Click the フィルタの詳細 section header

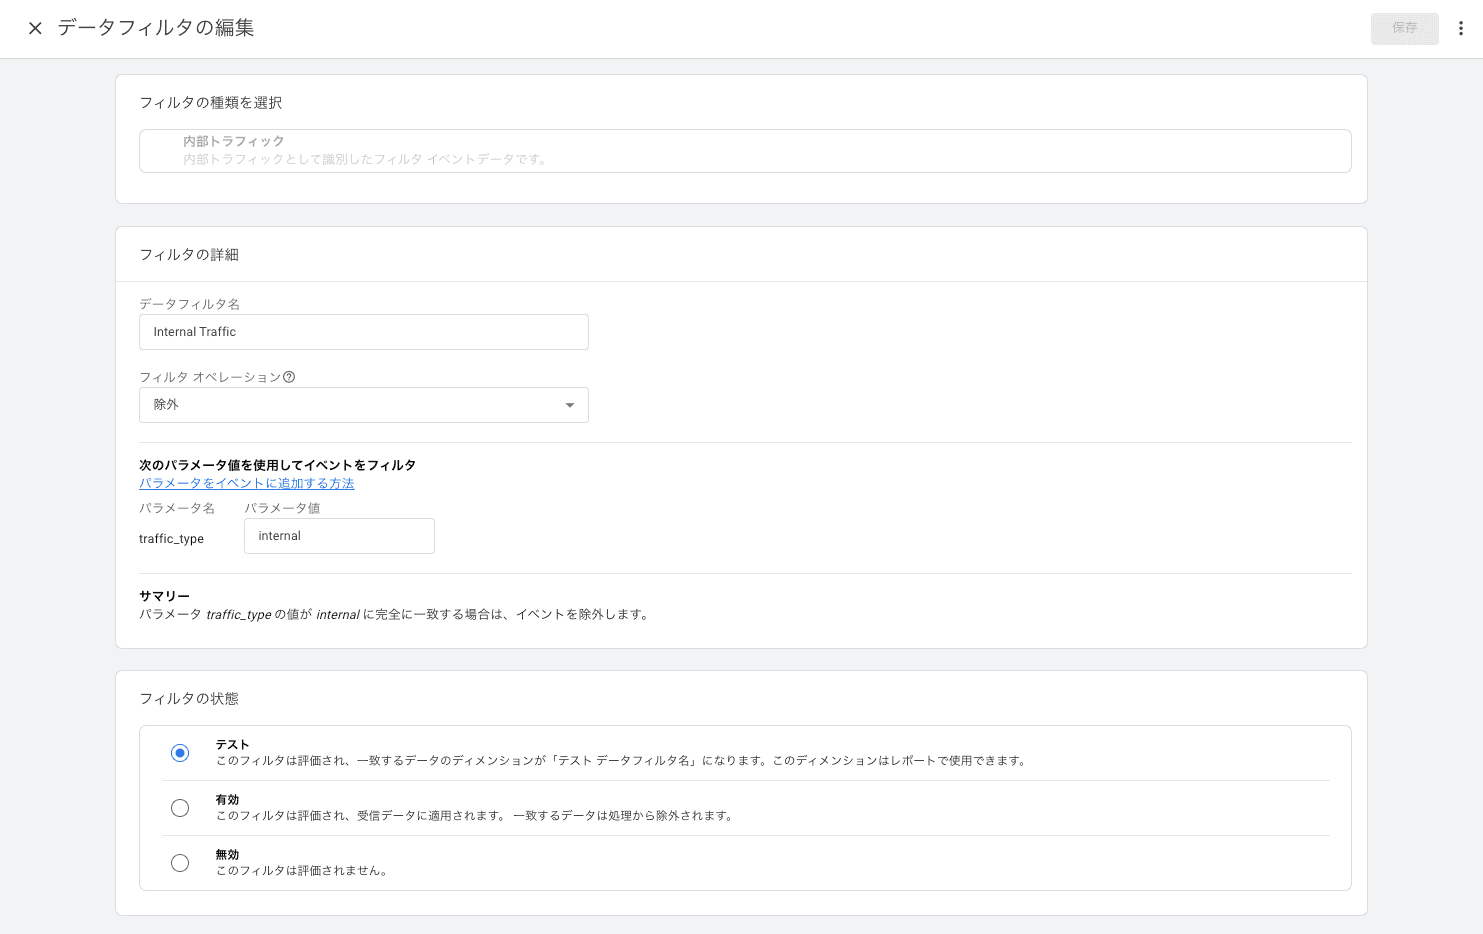189,255
